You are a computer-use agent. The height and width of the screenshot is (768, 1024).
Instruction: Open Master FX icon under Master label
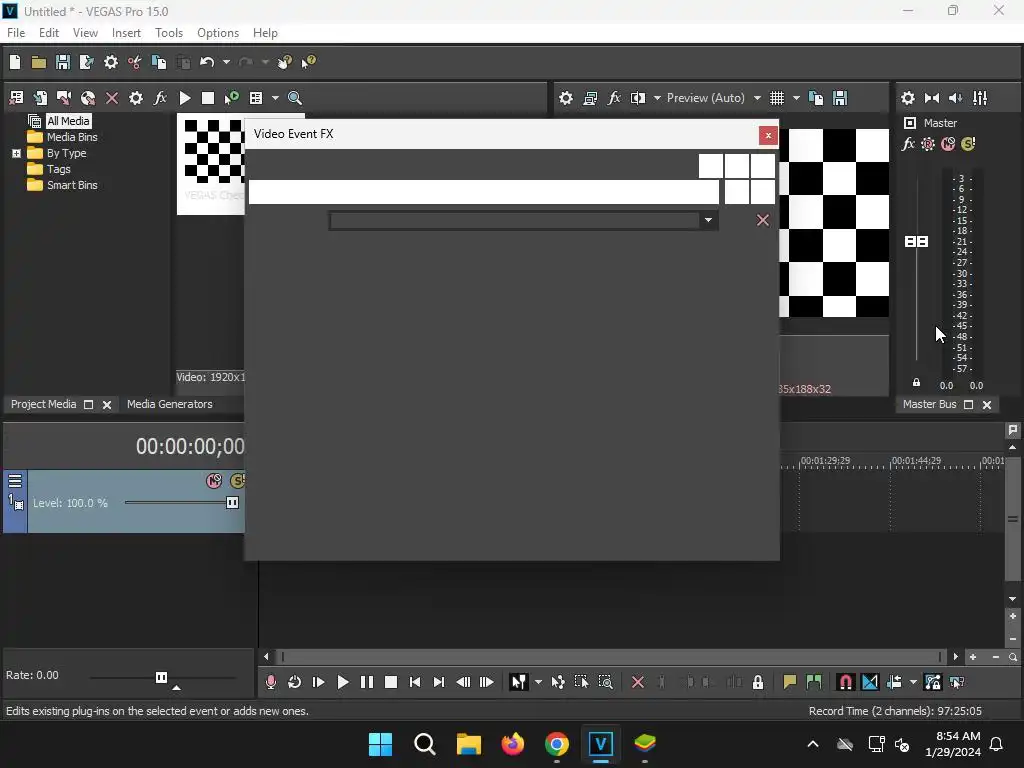click(908, 144)
